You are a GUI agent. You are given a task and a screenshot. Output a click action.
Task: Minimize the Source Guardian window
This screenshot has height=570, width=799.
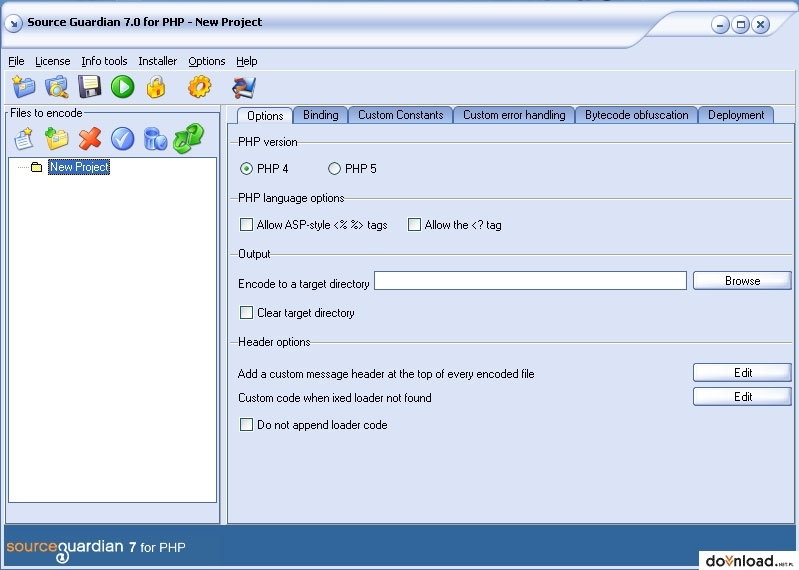[x=721, y=24]
